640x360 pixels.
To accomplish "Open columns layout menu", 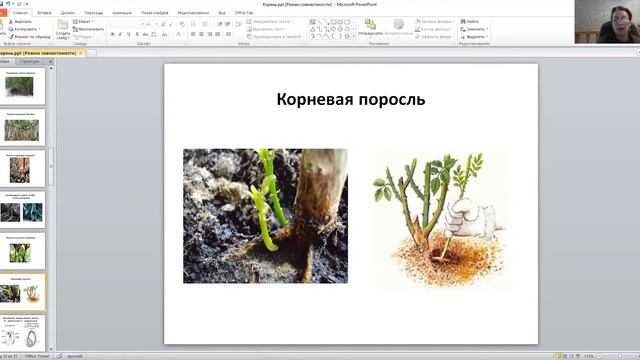I will tap(229, 34).
